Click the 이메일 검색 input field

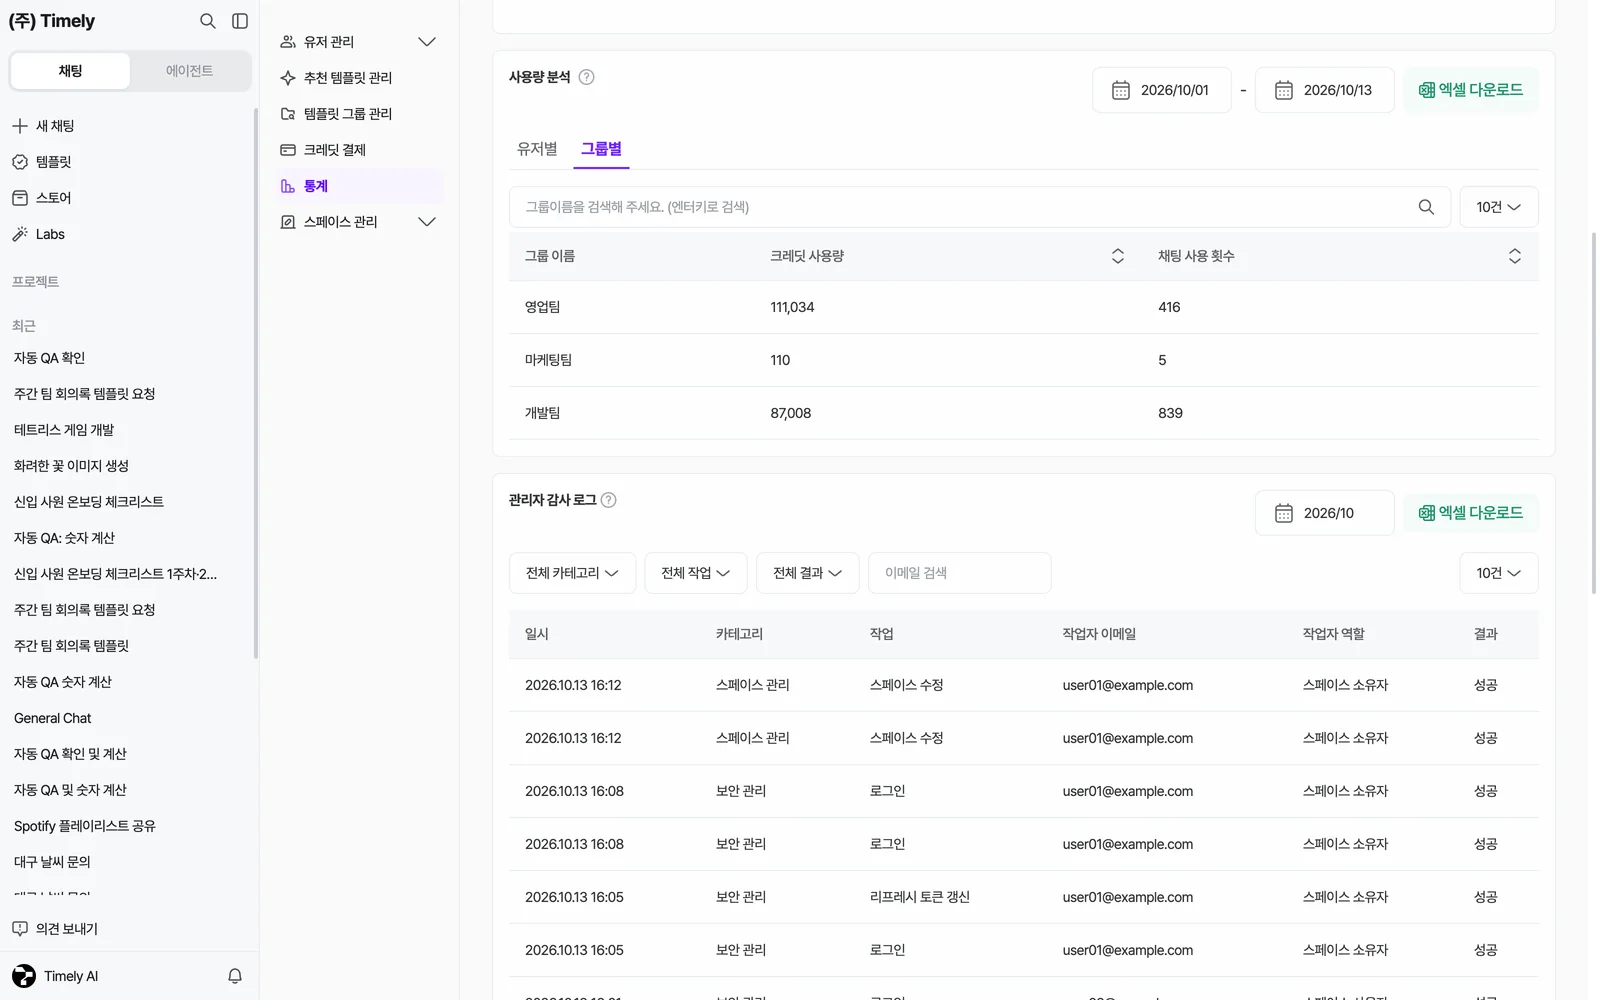click(x=960, y=573)
